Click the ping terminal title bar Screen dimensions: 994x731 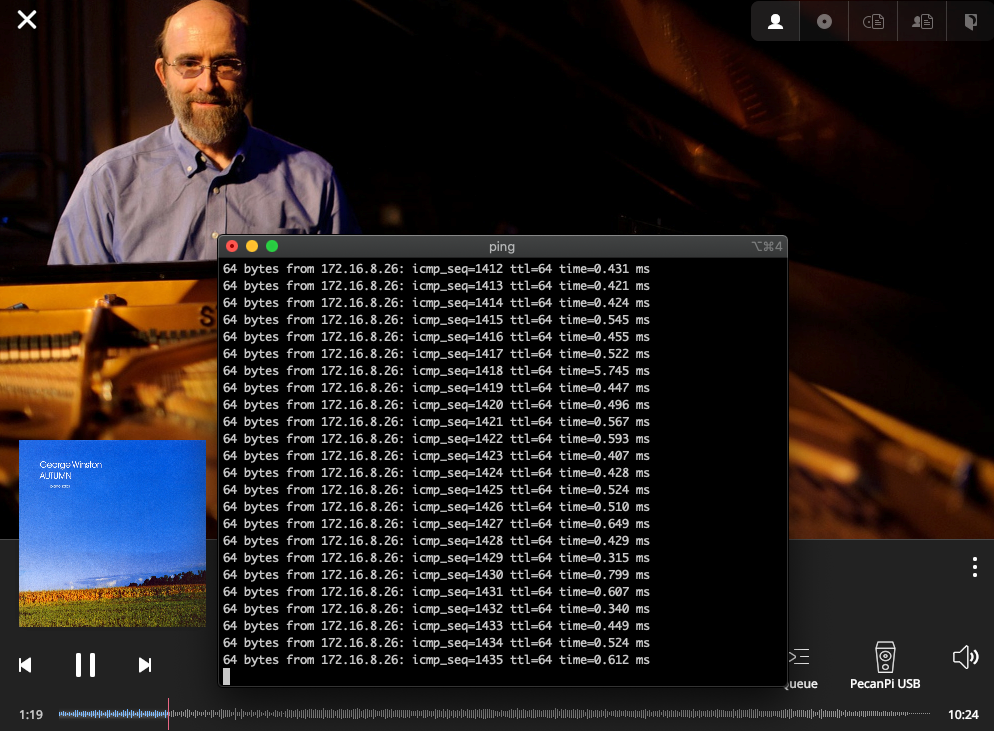coord(502,246)
